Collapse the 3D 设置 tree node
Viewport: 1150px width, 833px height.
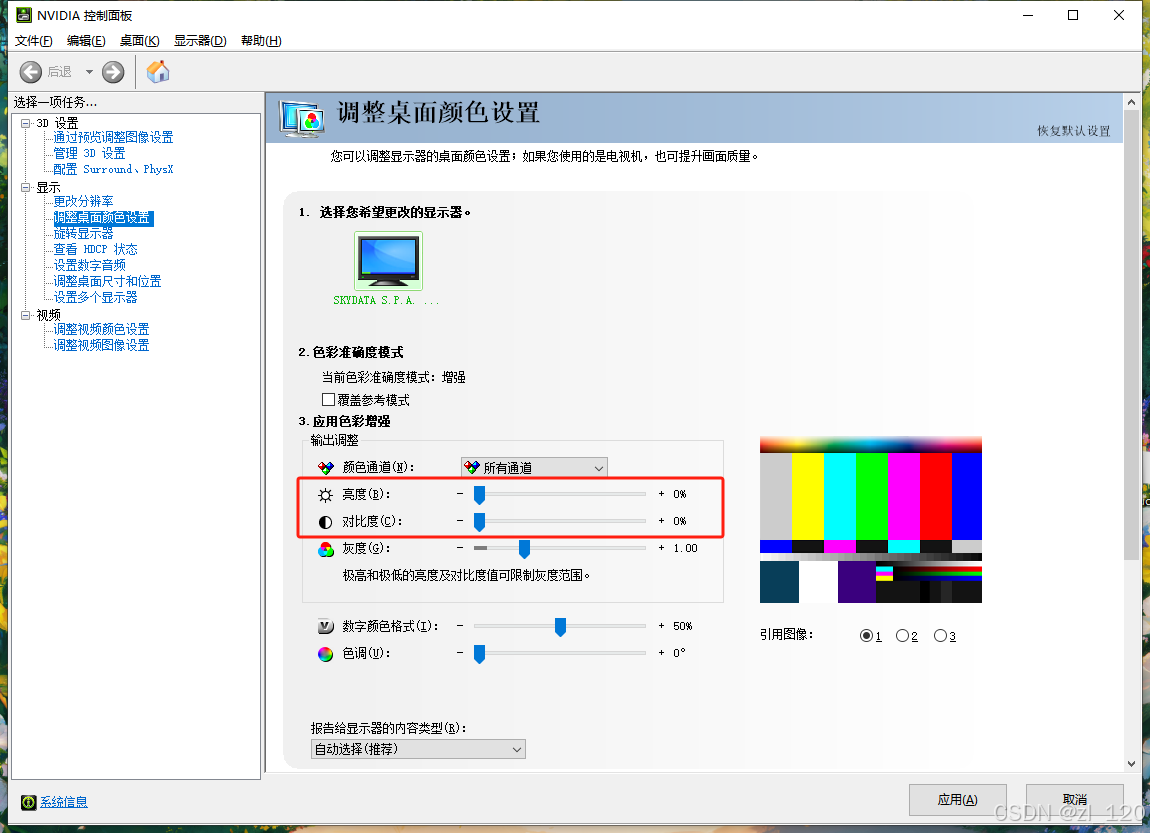coord(26,123)
